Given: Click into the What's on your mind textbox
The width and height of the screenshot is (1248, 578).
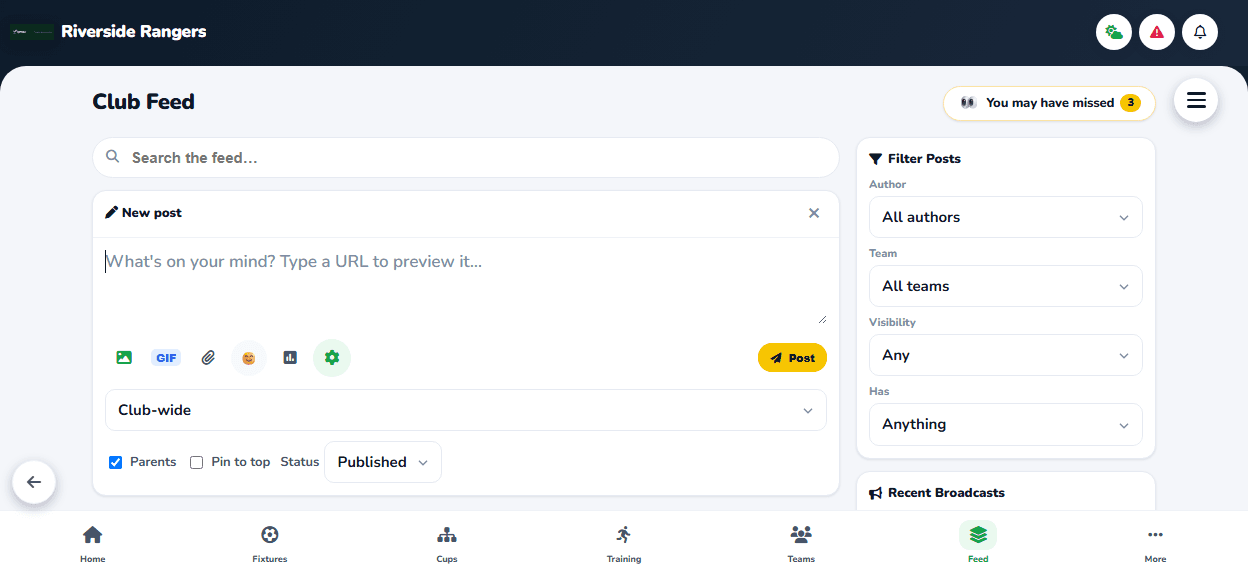Looking at the screenshot, I should tap(466, 282).
